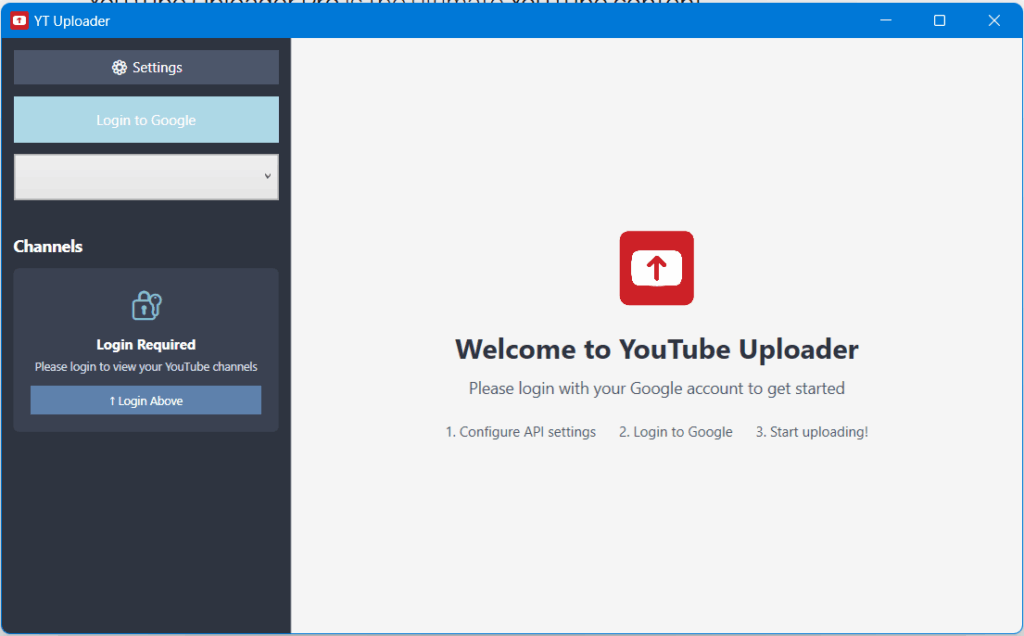Click the padlock Login Required icon
The width and height of the screenshot is (1024, 636).
146,305
